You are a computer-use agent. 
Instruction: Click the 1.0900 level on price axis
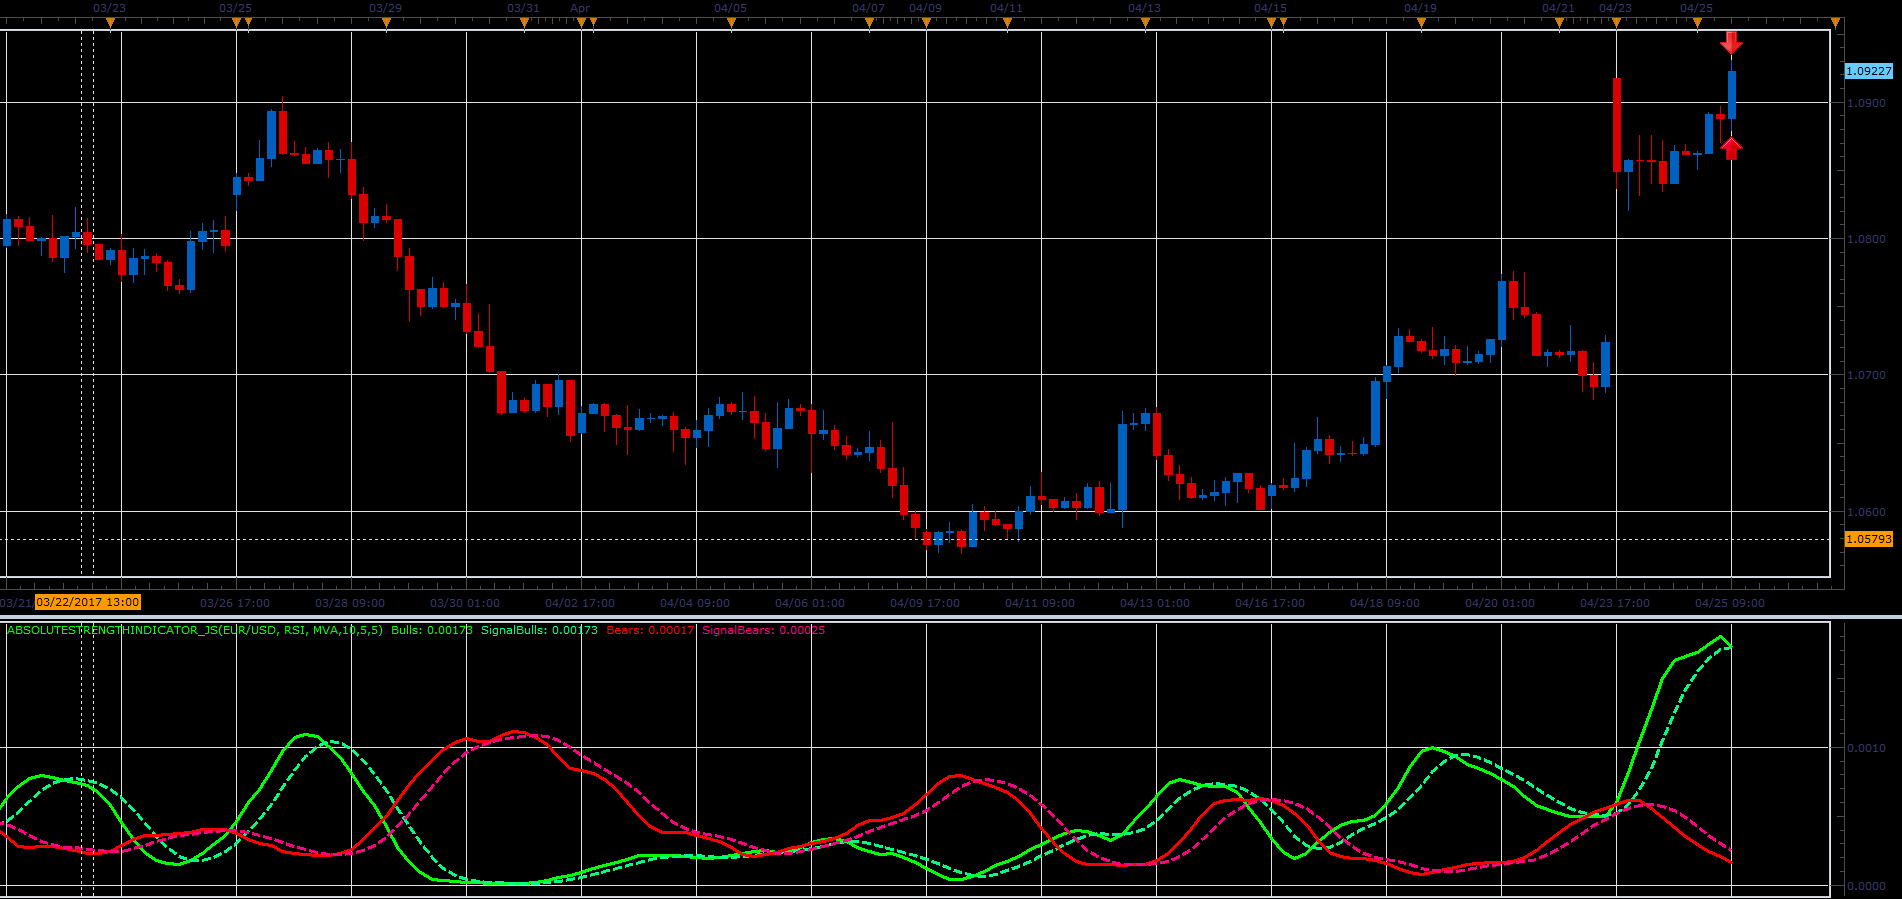1866,103
